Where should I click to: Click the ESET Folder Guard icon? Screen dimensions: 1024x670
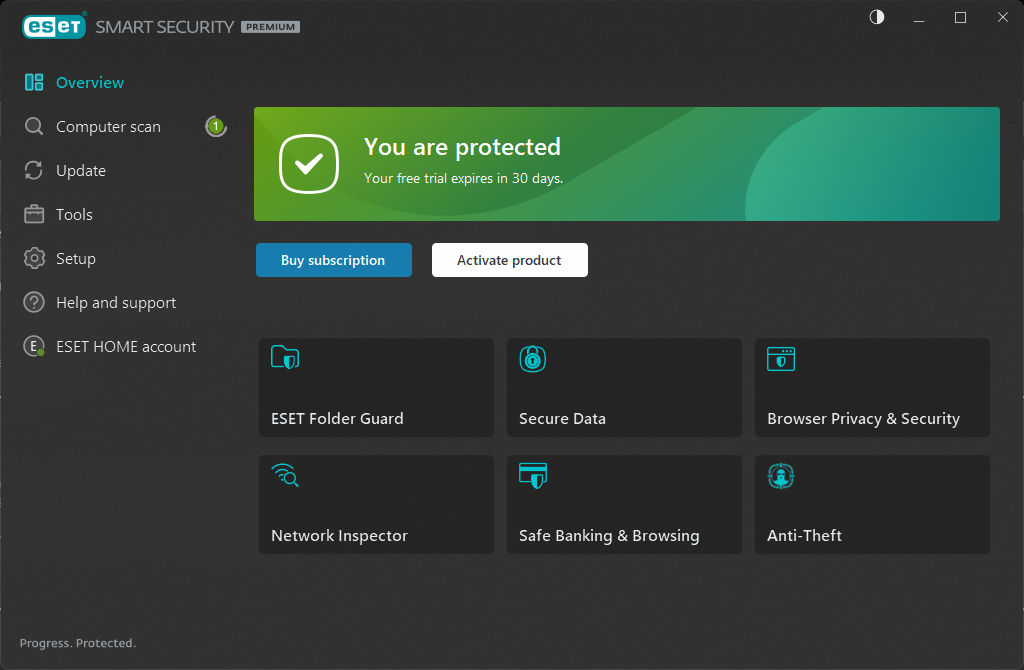click(285, 358)
